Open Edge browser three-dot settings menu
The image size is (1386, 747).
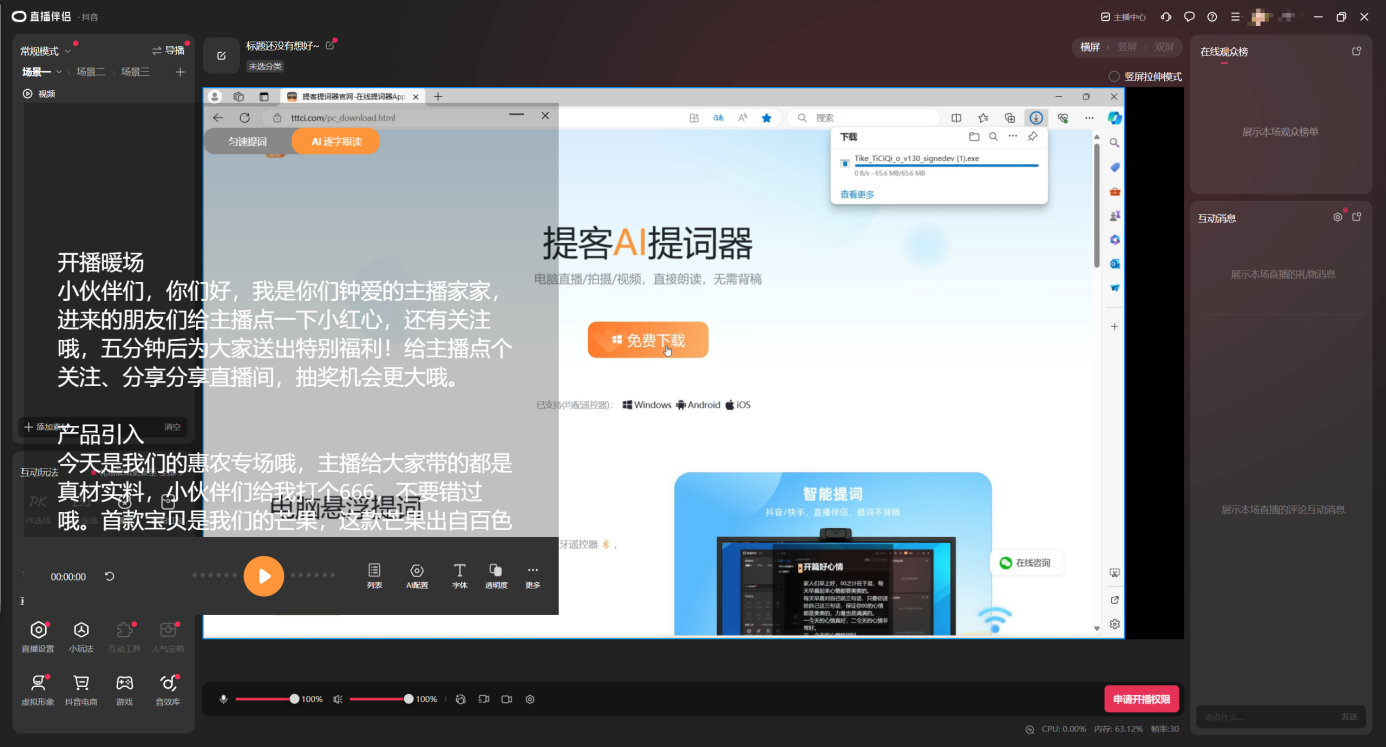click(1089, 118)
